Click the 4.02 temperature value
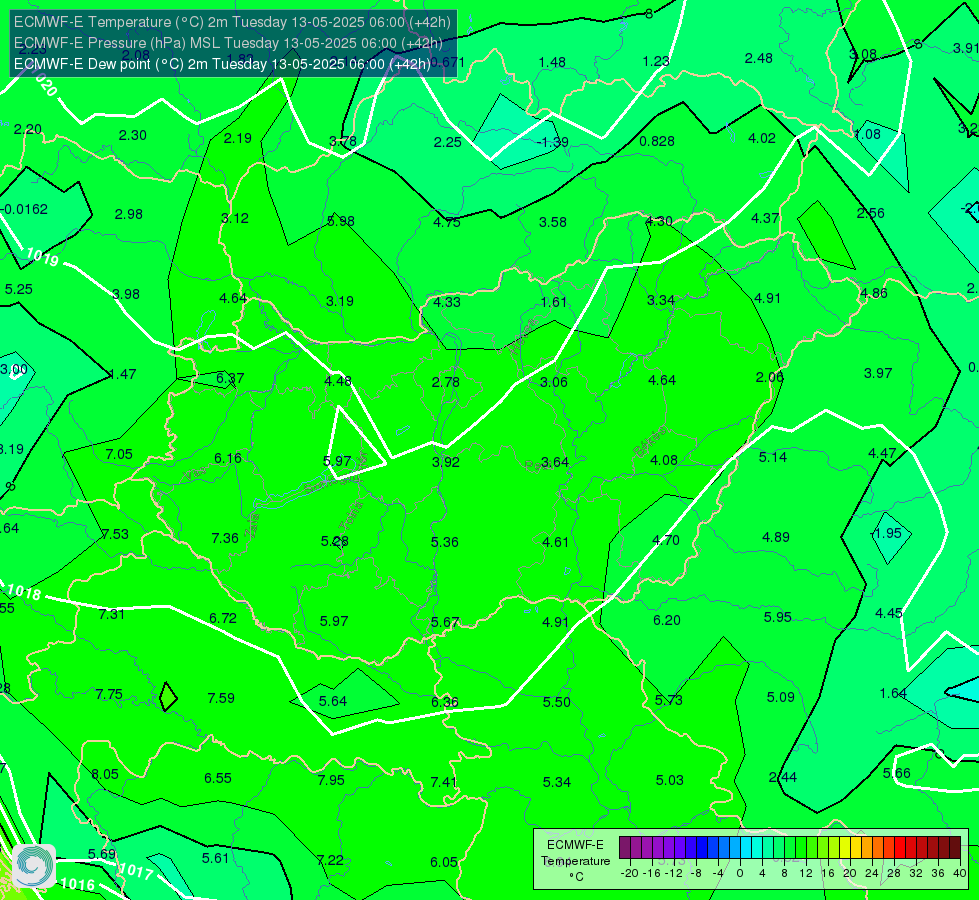 pyautogui.click(x=762, y=139)
